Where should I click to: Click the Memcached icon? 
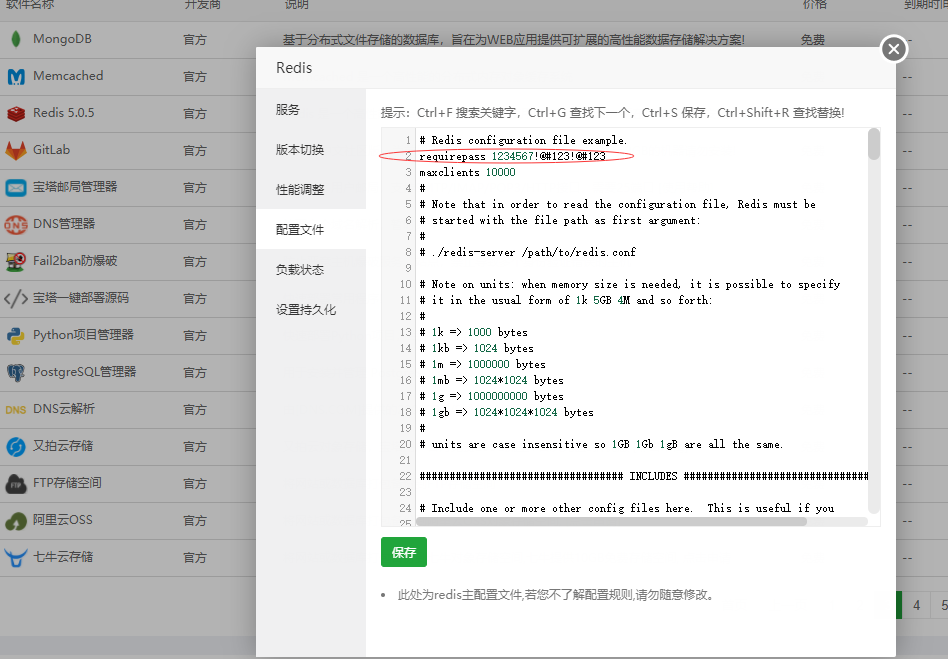16,77
